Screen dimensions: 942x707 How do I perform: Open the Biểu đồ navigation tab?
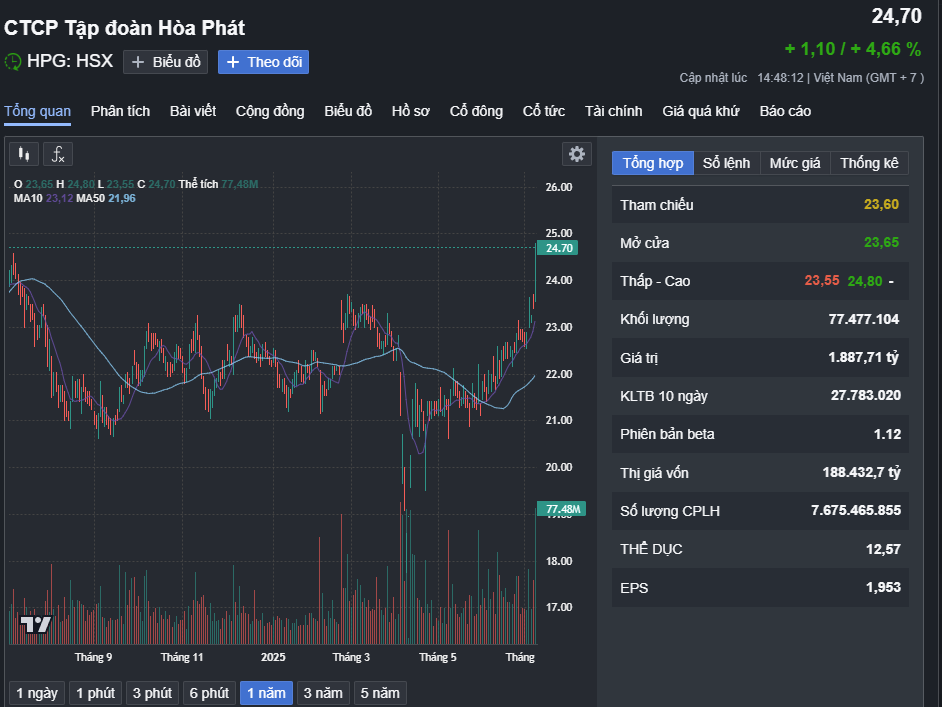point(348,111)
